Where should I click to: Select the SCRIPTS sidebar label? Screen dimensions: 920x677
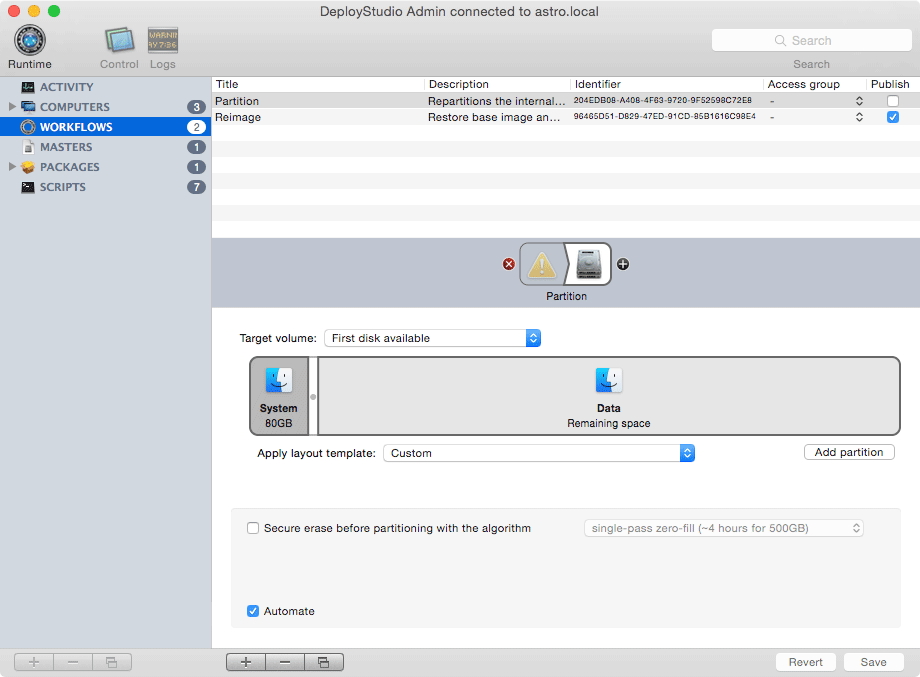pyautogui.click(x=63, y=187)
